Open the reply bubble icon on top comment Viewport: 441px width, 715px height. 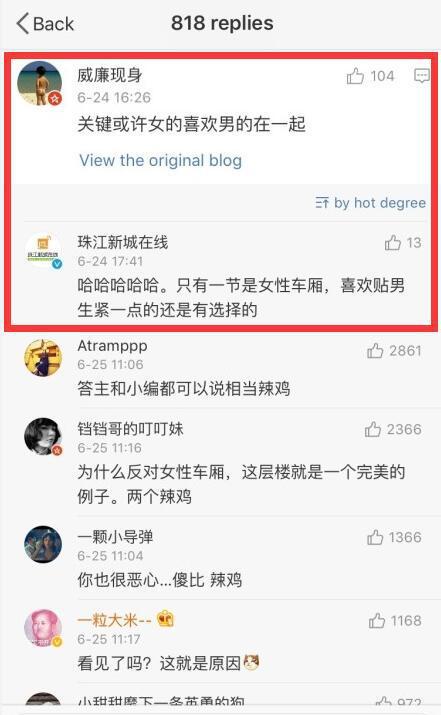pyautogui.click(x=421, y=75)
